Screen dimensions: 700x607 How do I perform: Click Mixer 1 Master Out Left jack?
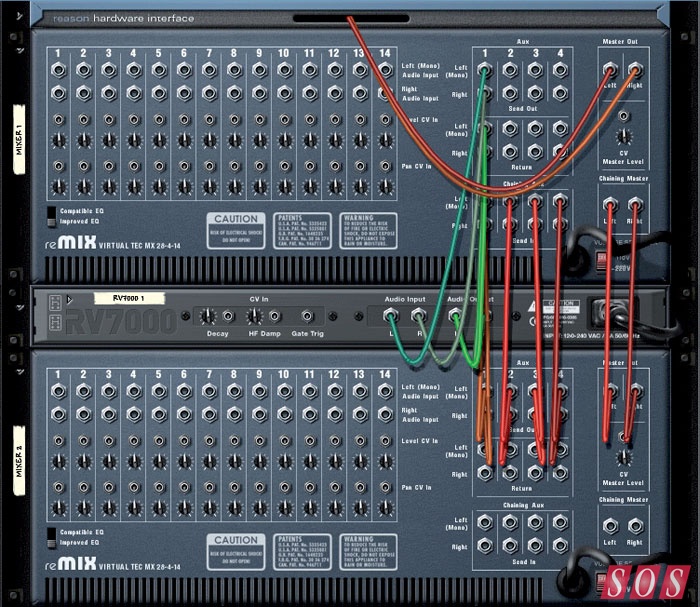610,70
